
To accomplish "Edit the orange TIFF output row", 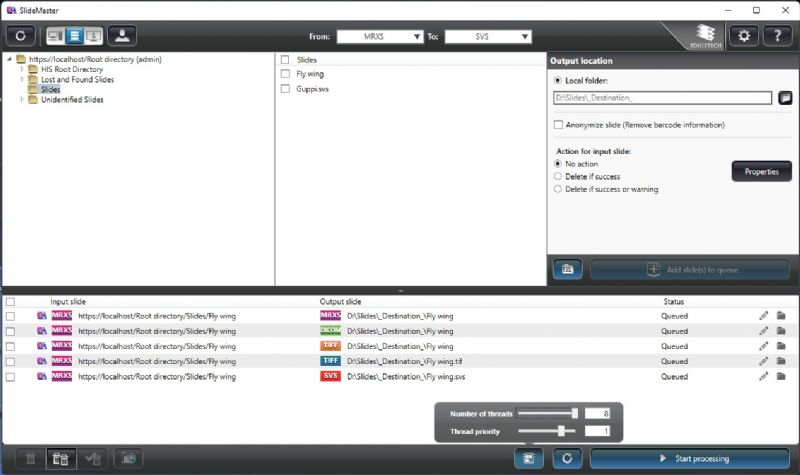I will click(763, 346).
